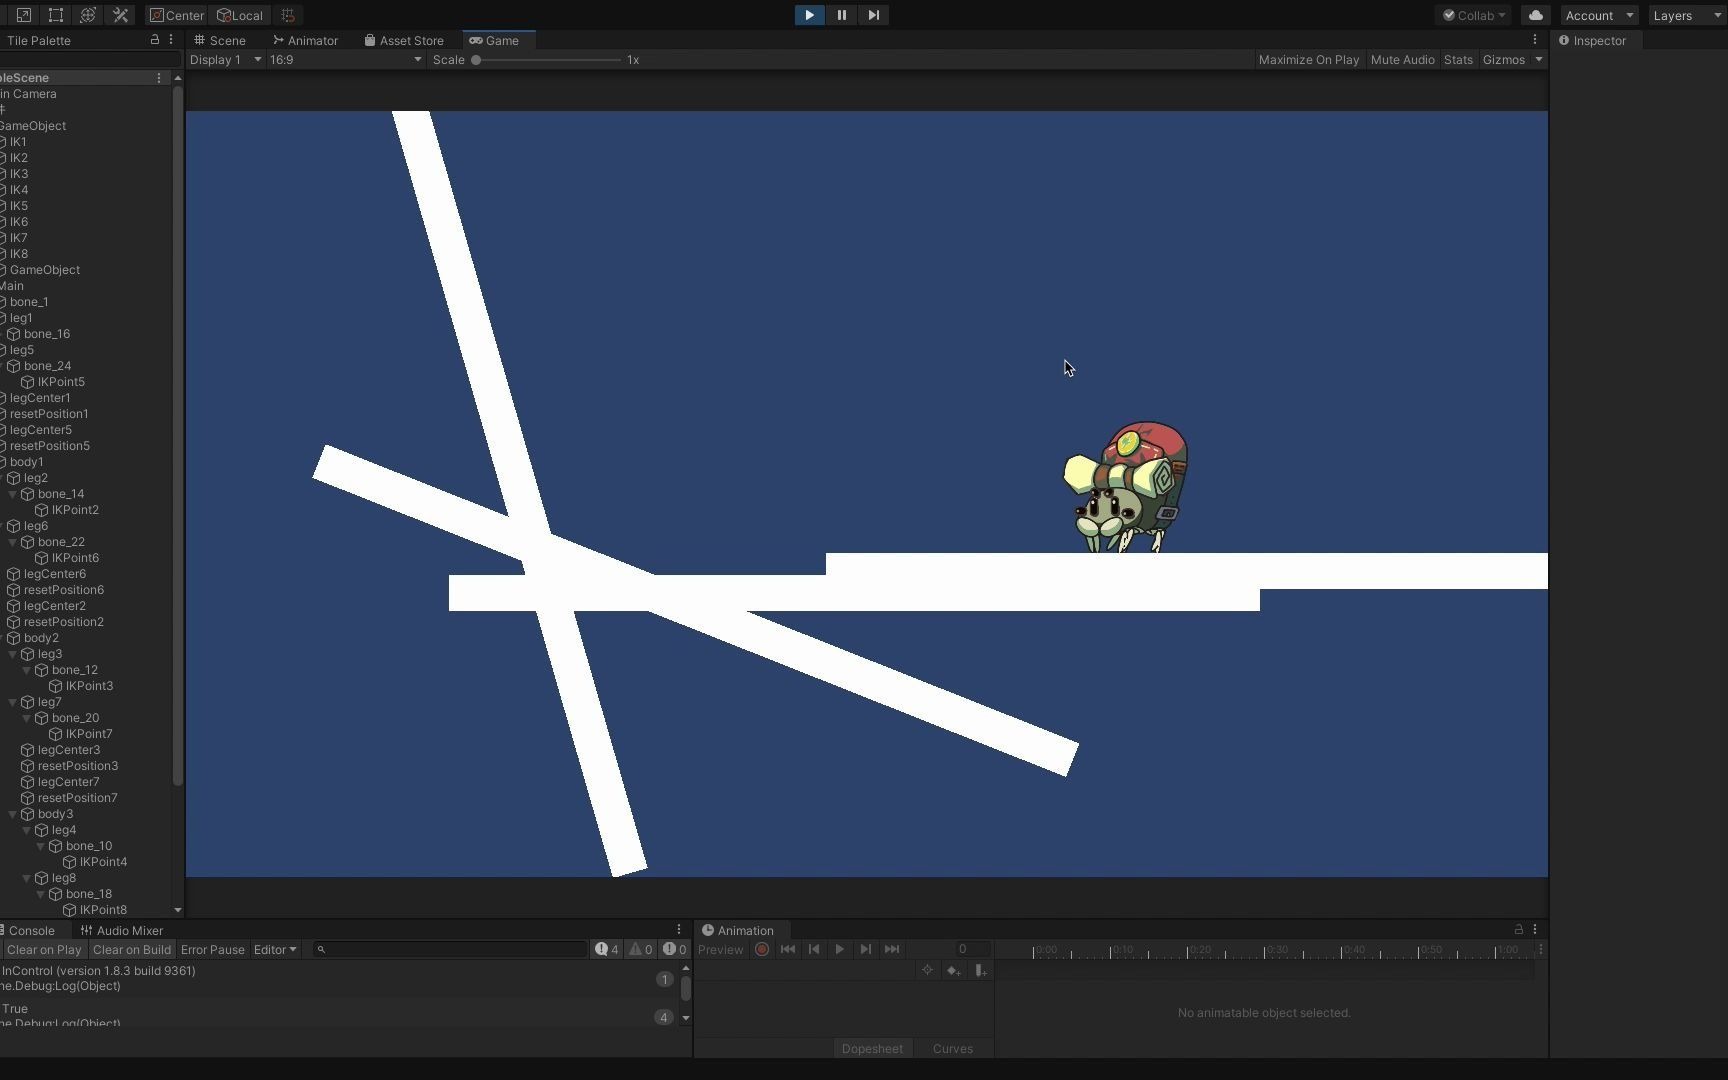Click Maximize On Play in Game view
This screenshot has width=1728, height=1080.
coord(1308,59)
